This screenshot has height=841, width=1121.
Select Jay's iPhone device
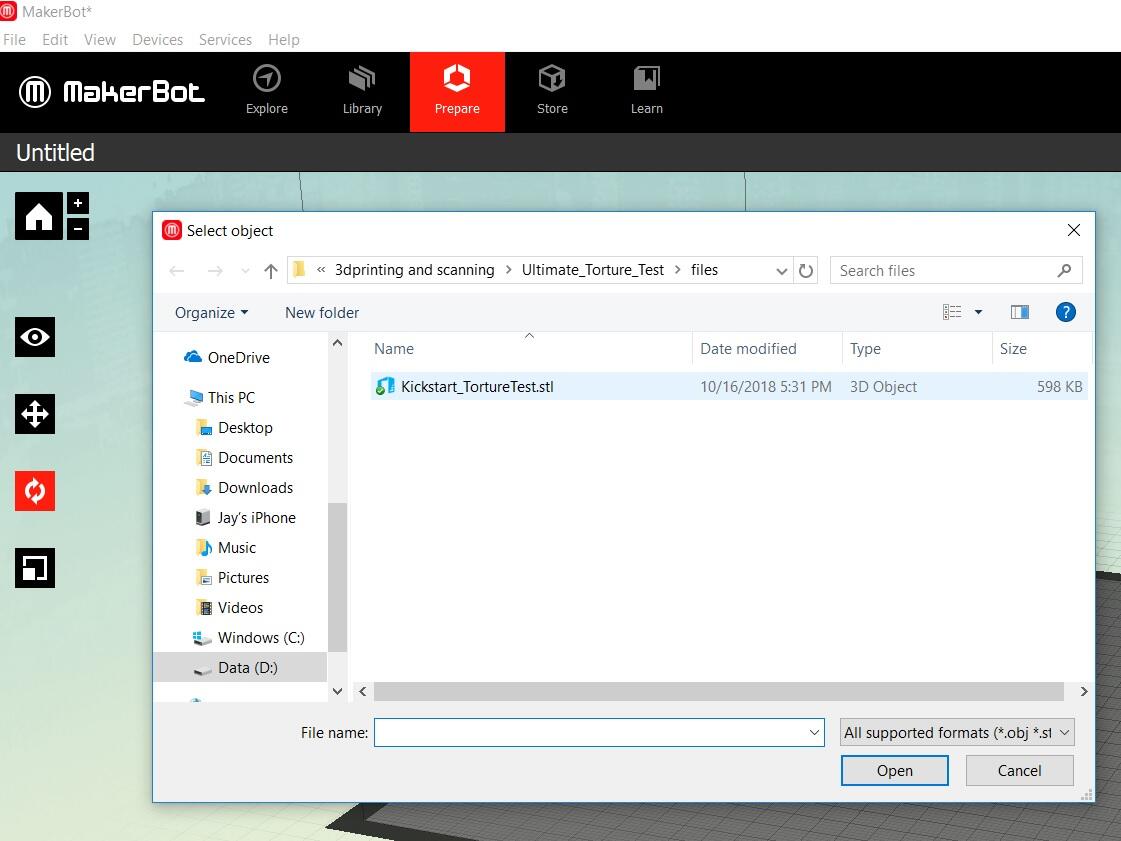tap(246, 518)
